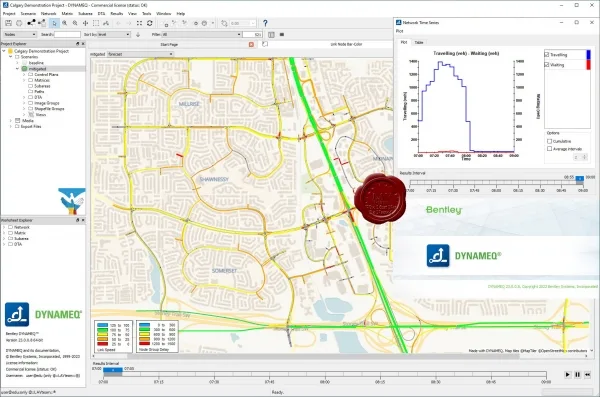Viewport: 600px width, 397px height.
Task: Click the average intervals stepper arrows
Action: coord(584,157)
